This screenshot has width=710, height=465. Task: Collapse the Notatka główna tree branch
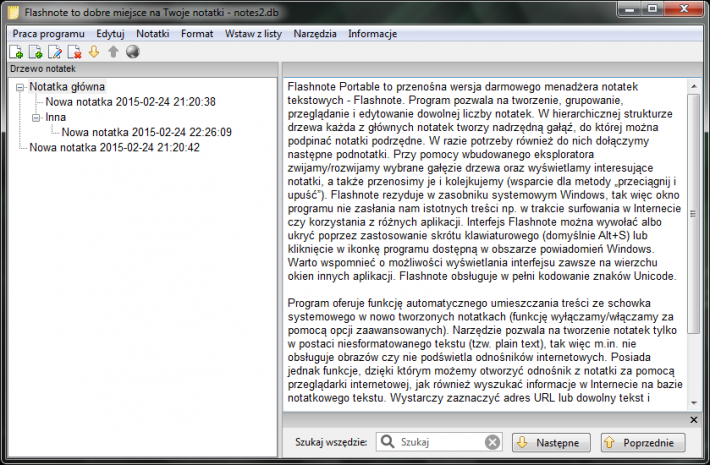point(20,87)
